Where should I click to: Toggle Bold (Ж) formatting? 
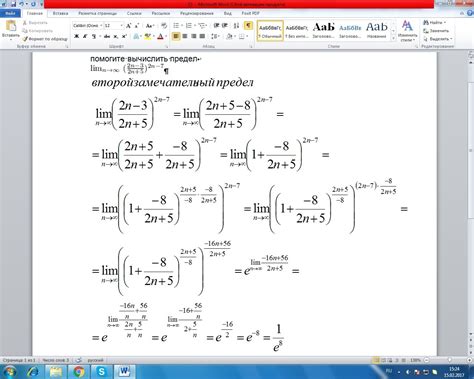tap(76, 36)
